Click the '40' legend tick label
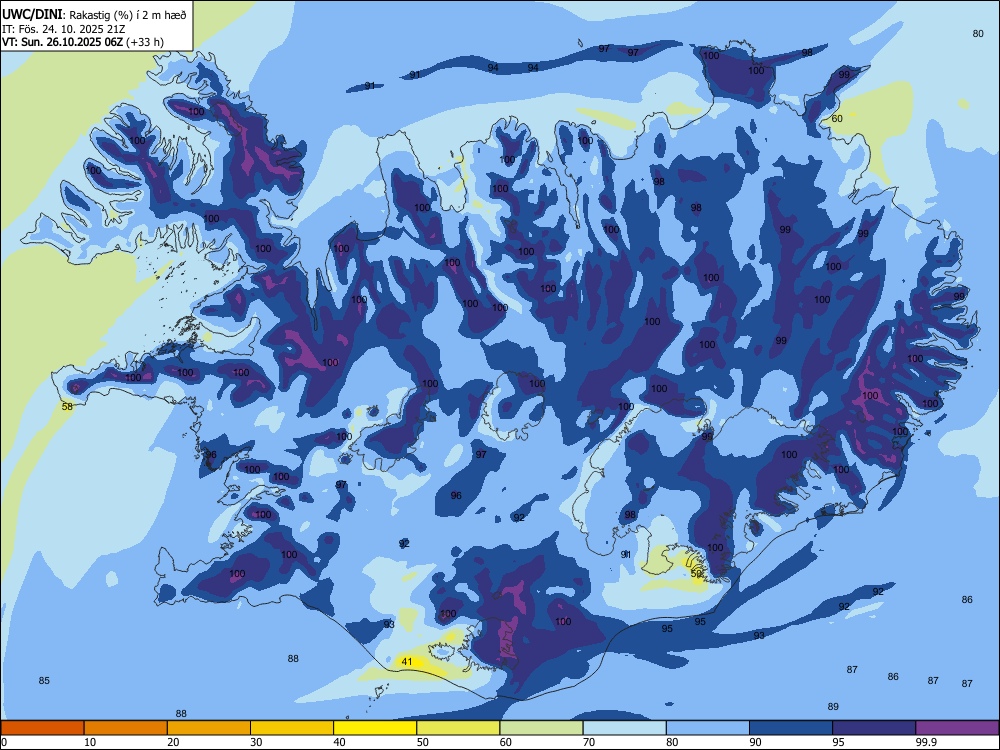The height and width of the screenshot is (750, 1000). click(339, 742)
